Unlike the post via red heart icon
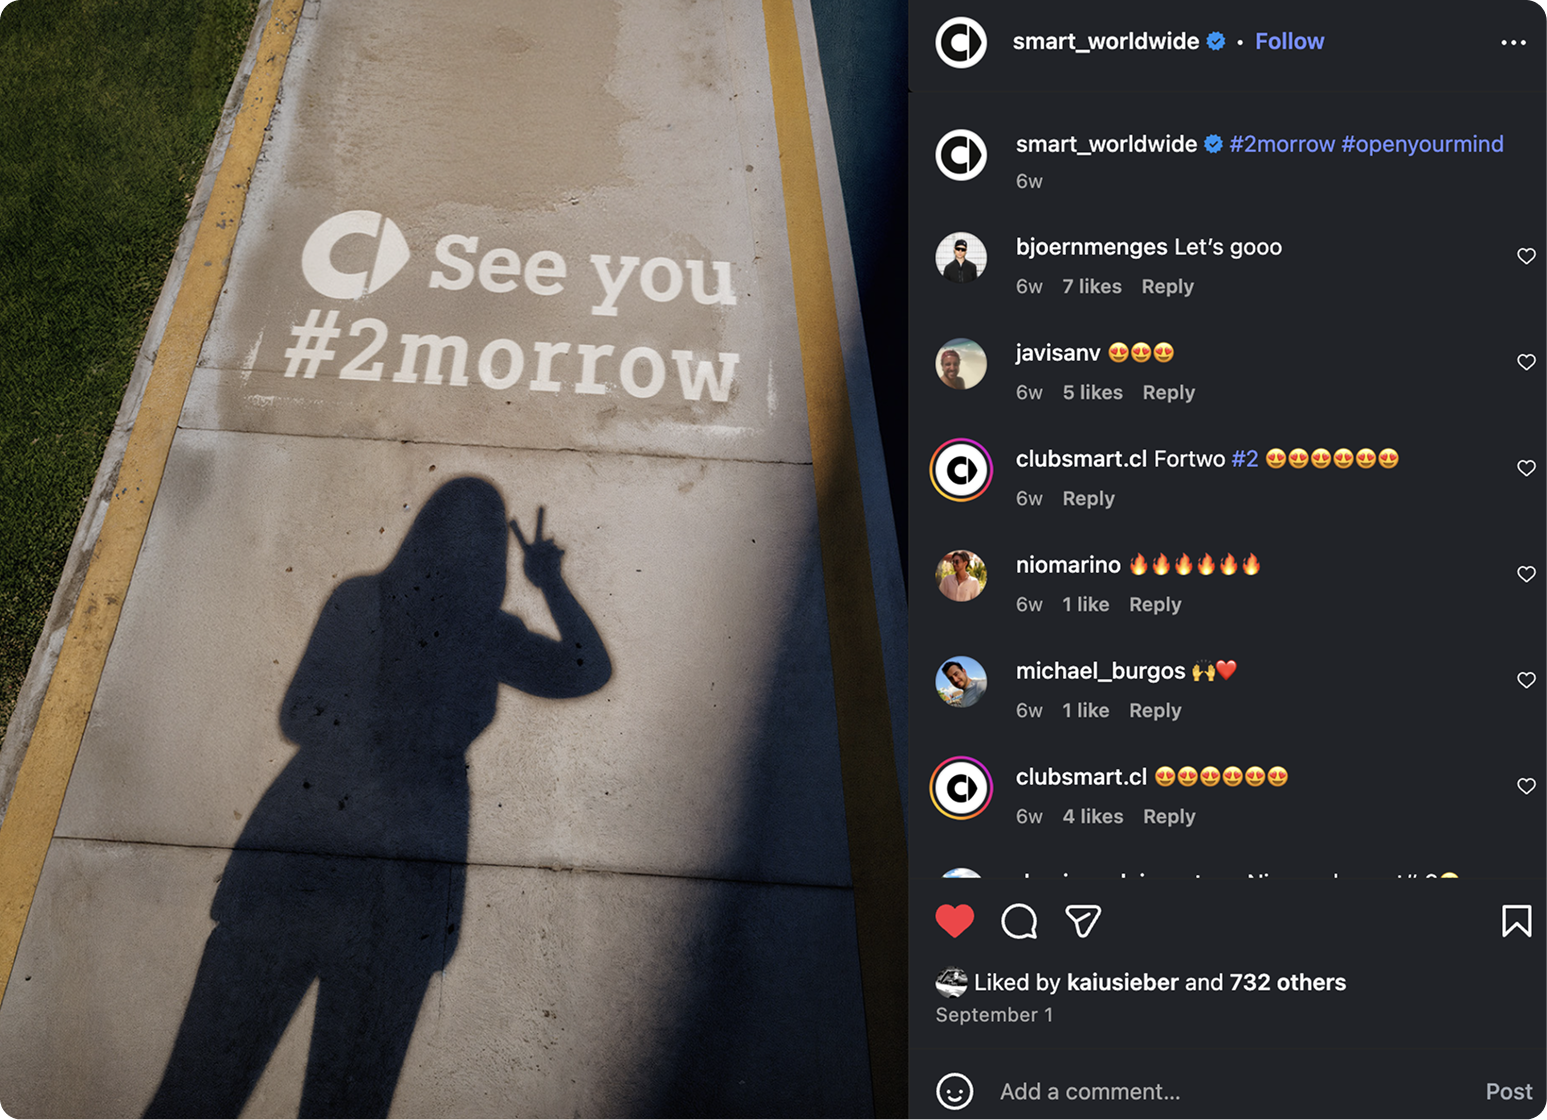Image resolution: width=1547 pixels, height=1120 pixels. coord(954,921)
